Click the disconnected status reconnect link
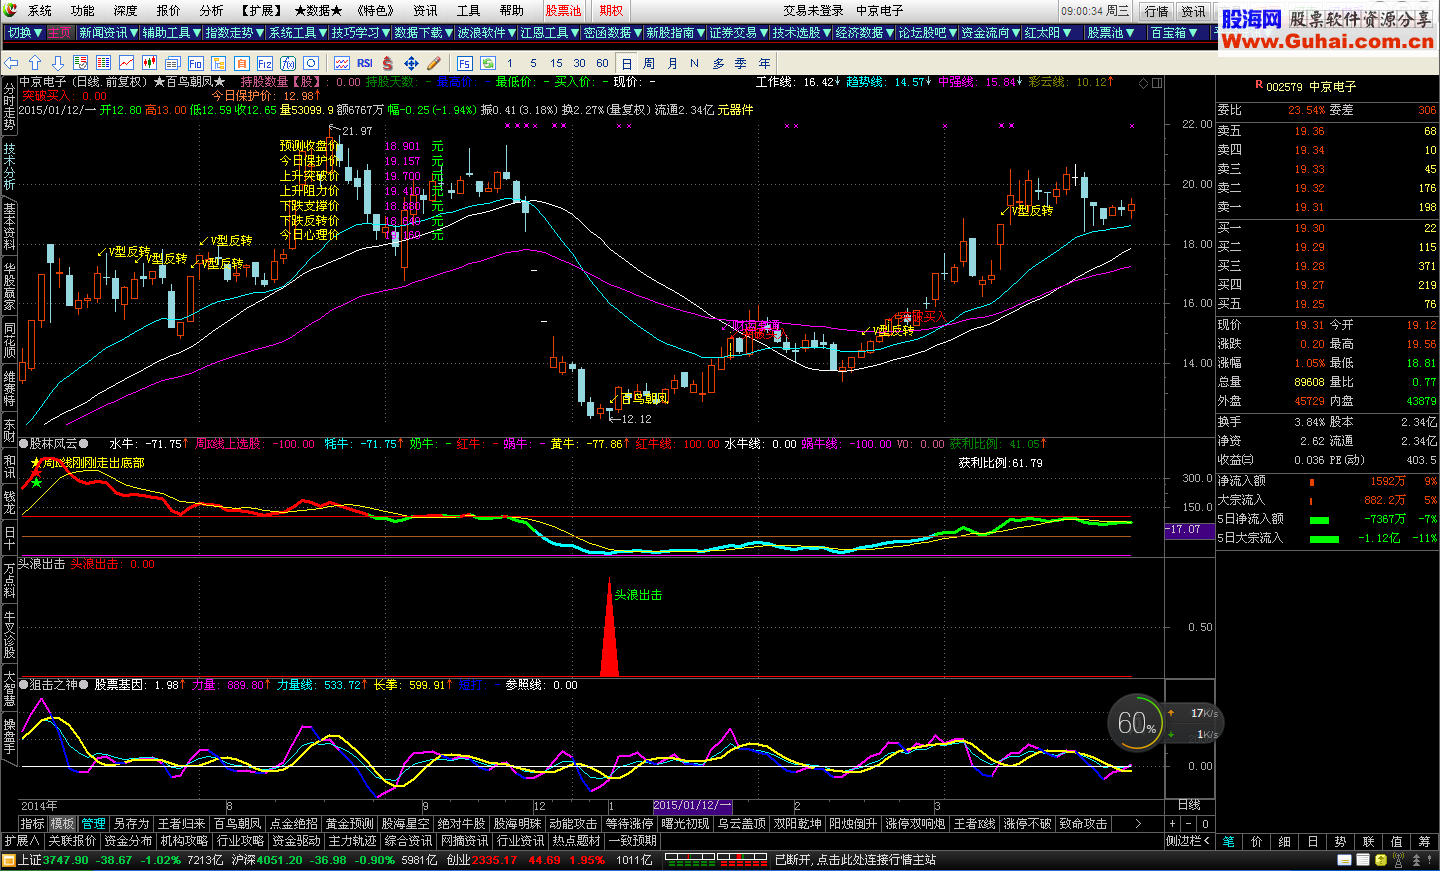1440x871 pixels. tap(855, 860)
